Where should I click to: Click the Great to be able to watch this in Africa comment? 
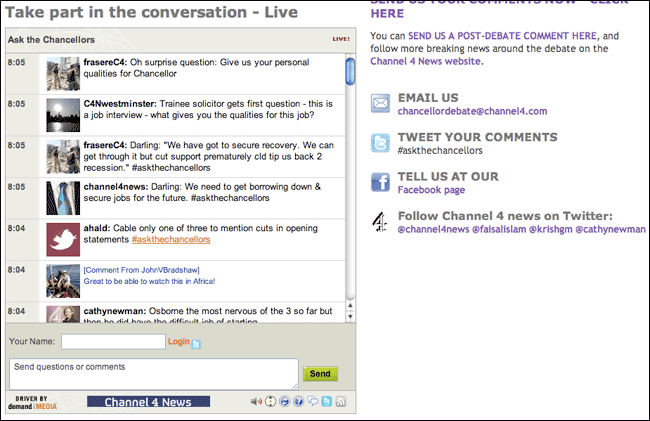(149, 281)
